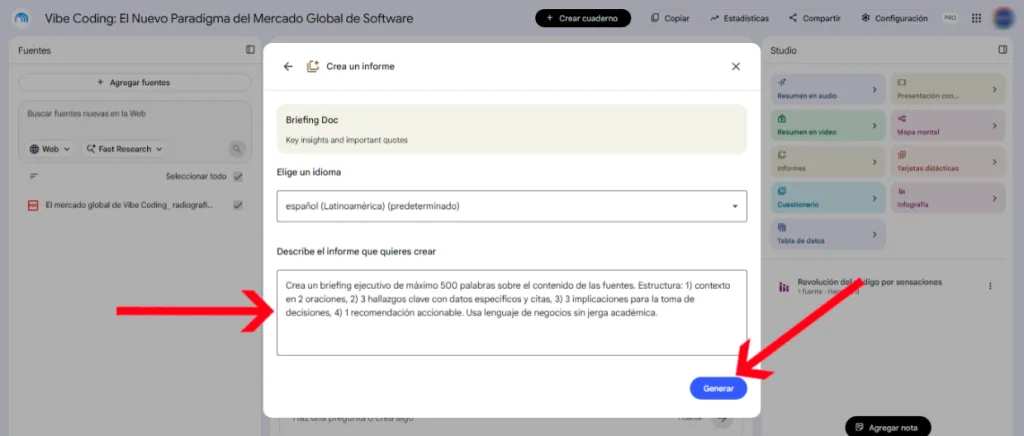Click the source search magnifier icon

(x=236, y=149)
